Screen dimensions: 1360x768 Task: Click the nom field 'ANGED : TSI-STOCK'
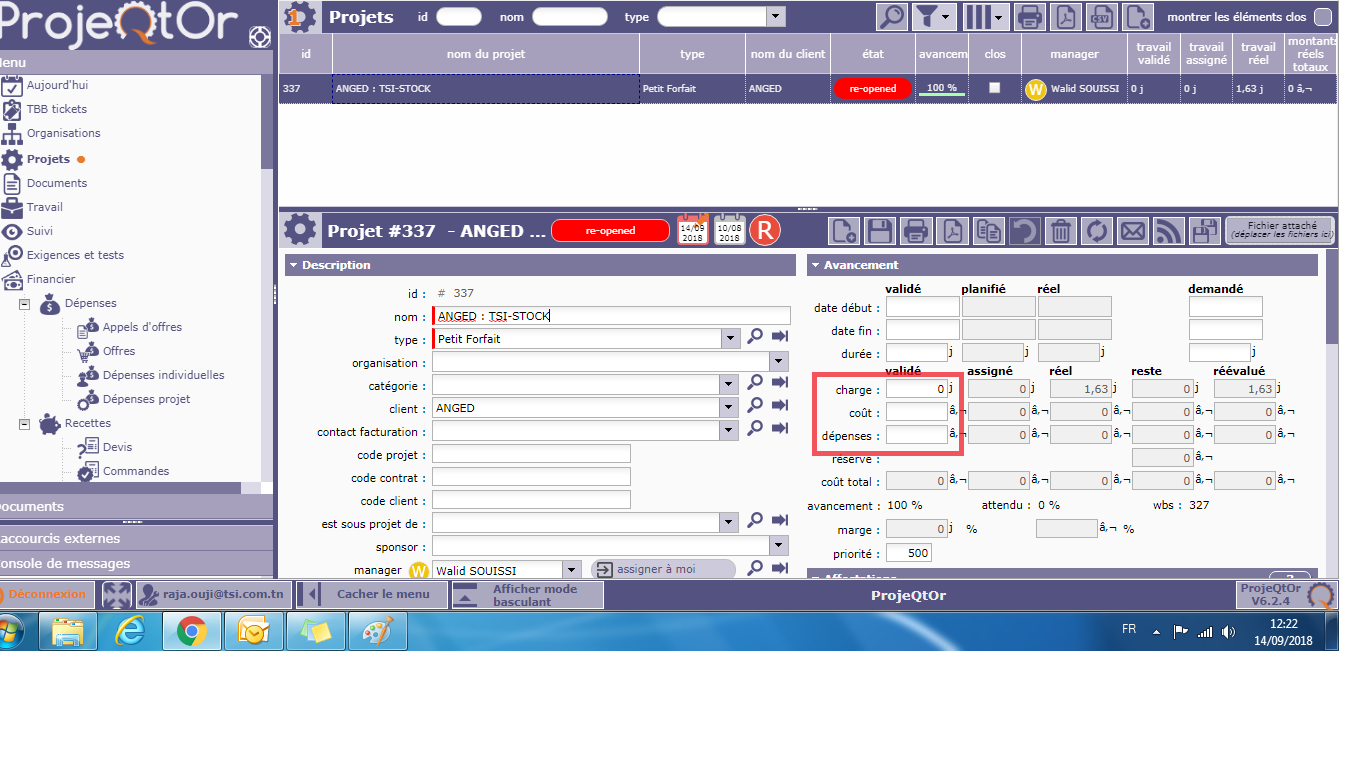pos(611,316)
